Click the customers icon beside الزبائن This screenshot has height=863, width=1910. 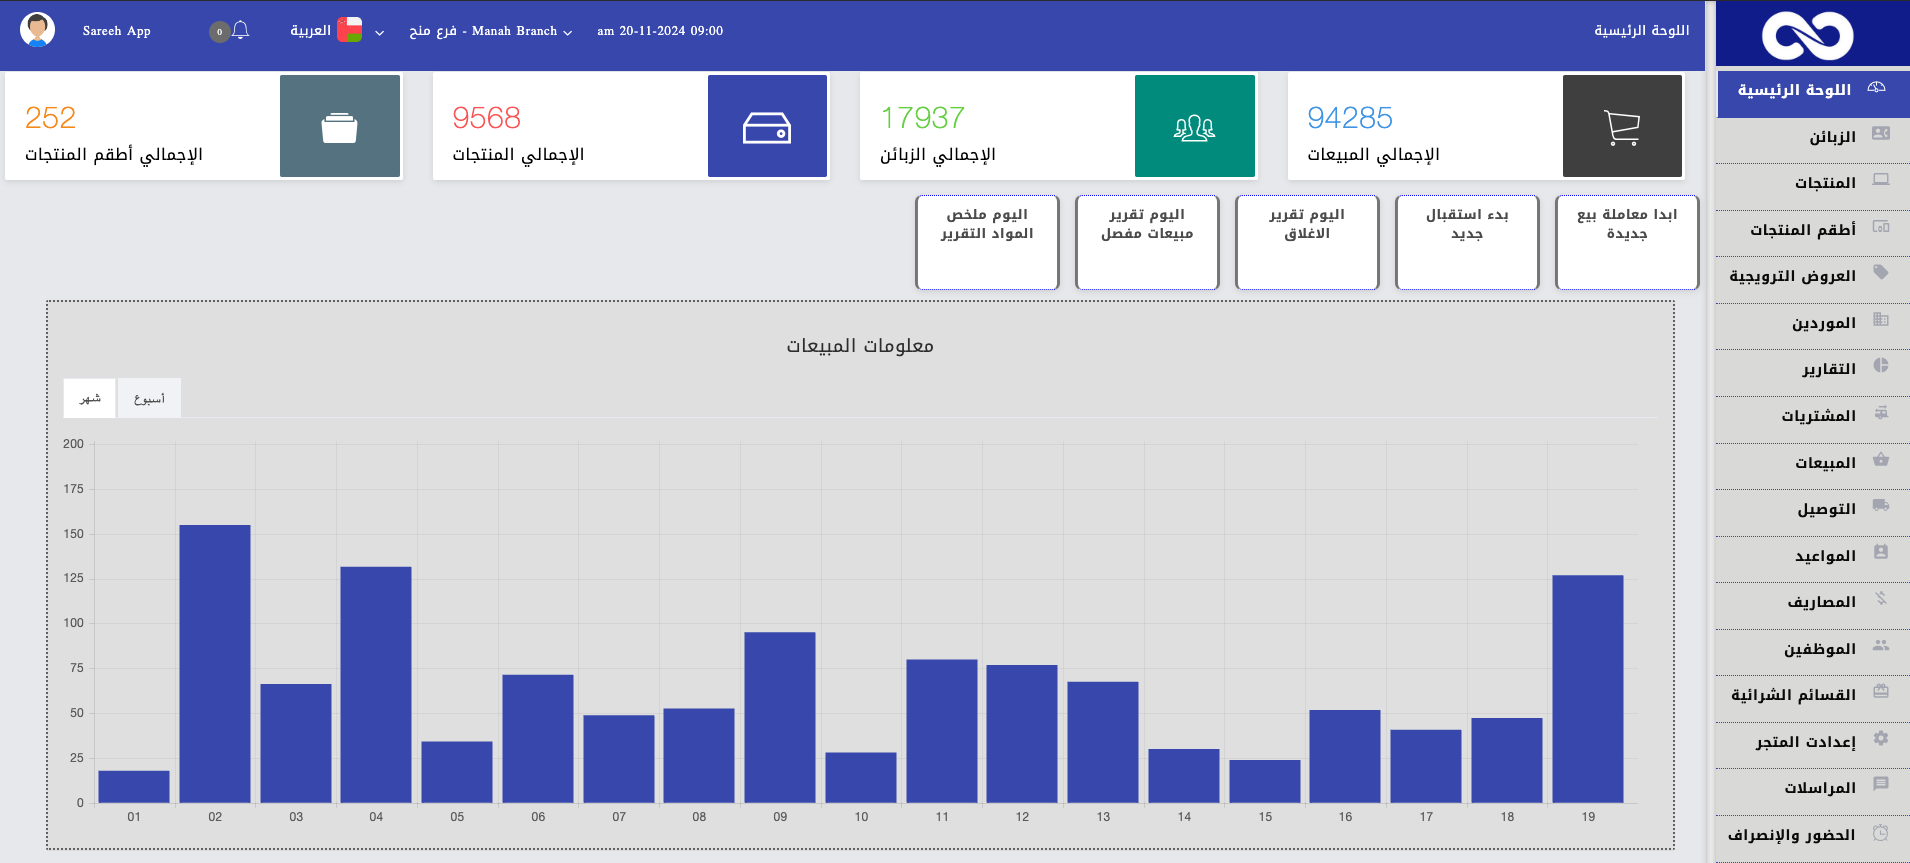(x=1881, y=133)
